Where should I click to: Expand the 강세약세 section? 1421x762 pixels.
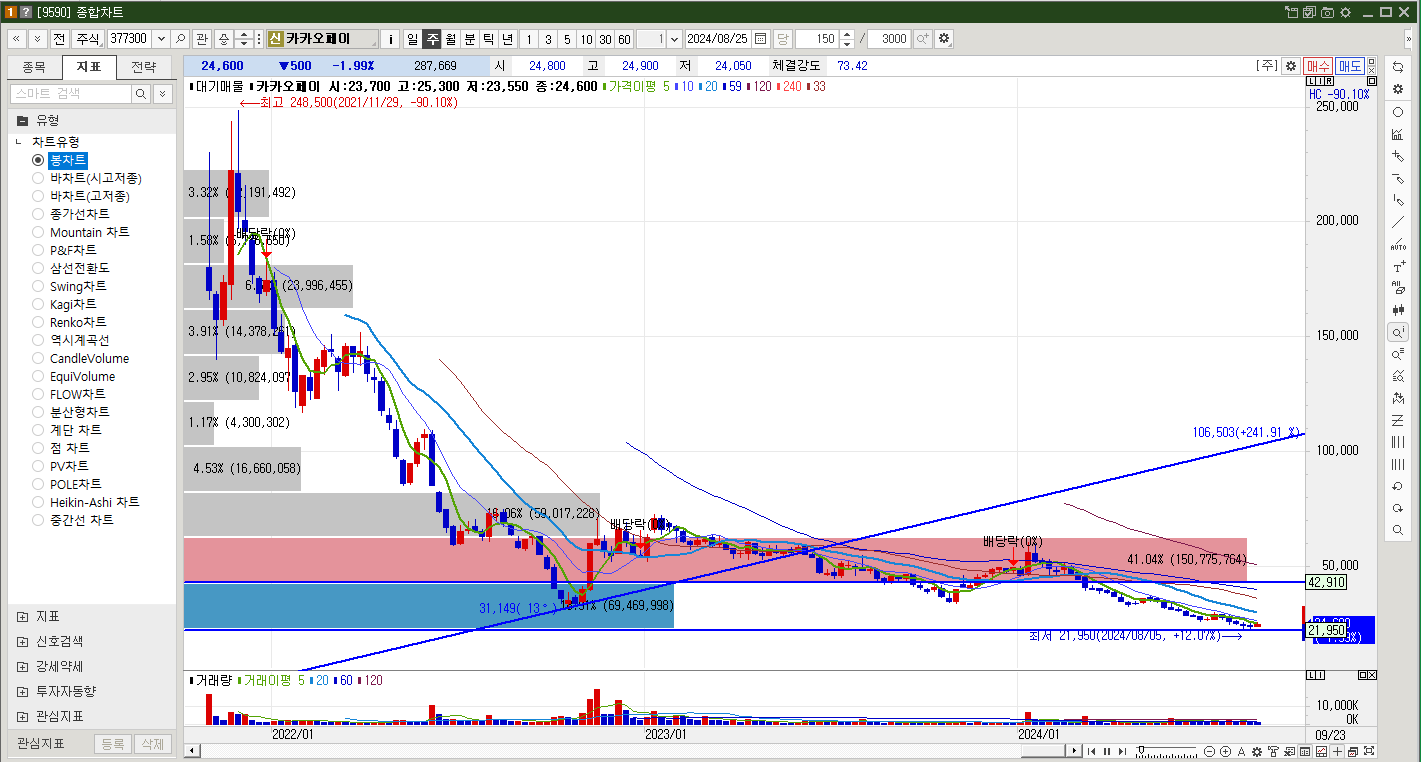pyautogui.click(x=23, y=667)
